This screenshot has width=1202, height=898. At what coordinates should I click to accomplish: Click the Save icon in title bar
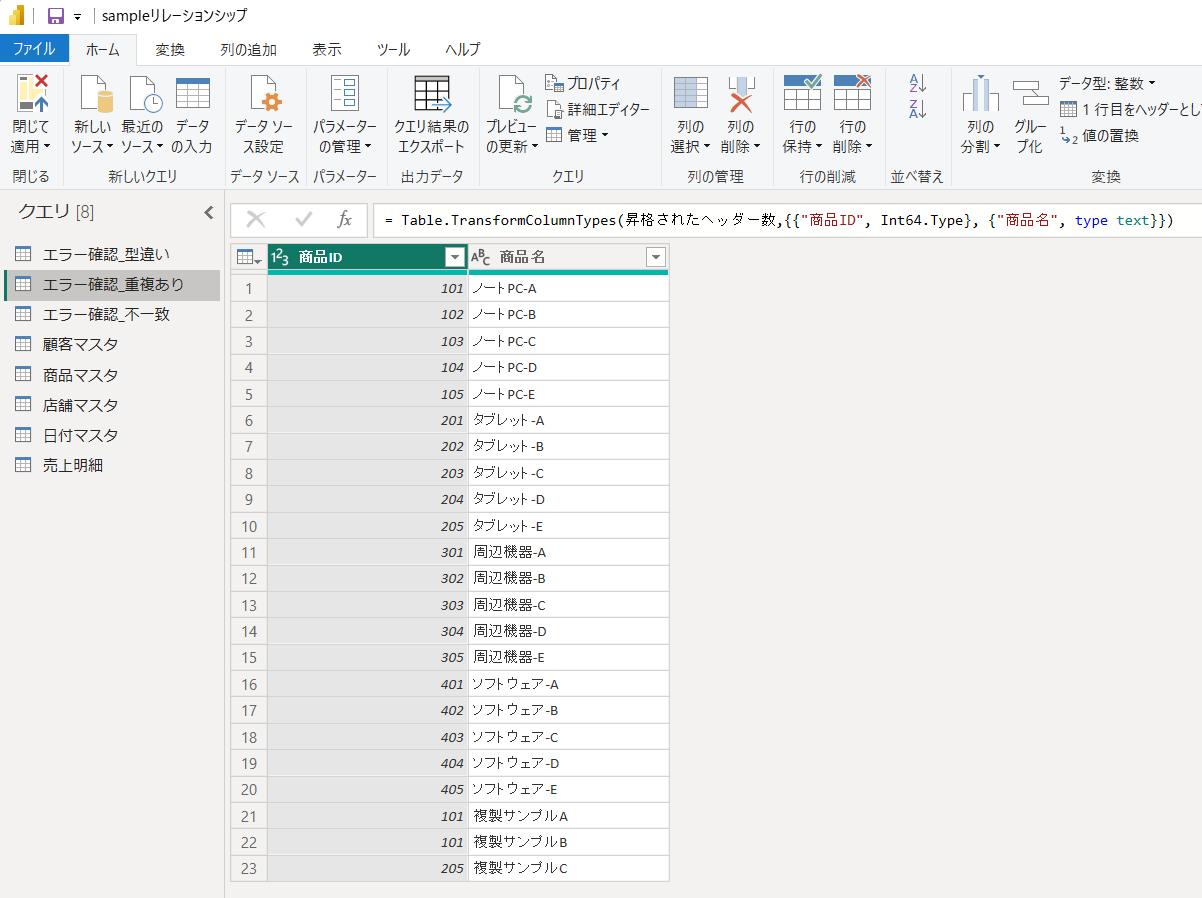tap(56, 16)
